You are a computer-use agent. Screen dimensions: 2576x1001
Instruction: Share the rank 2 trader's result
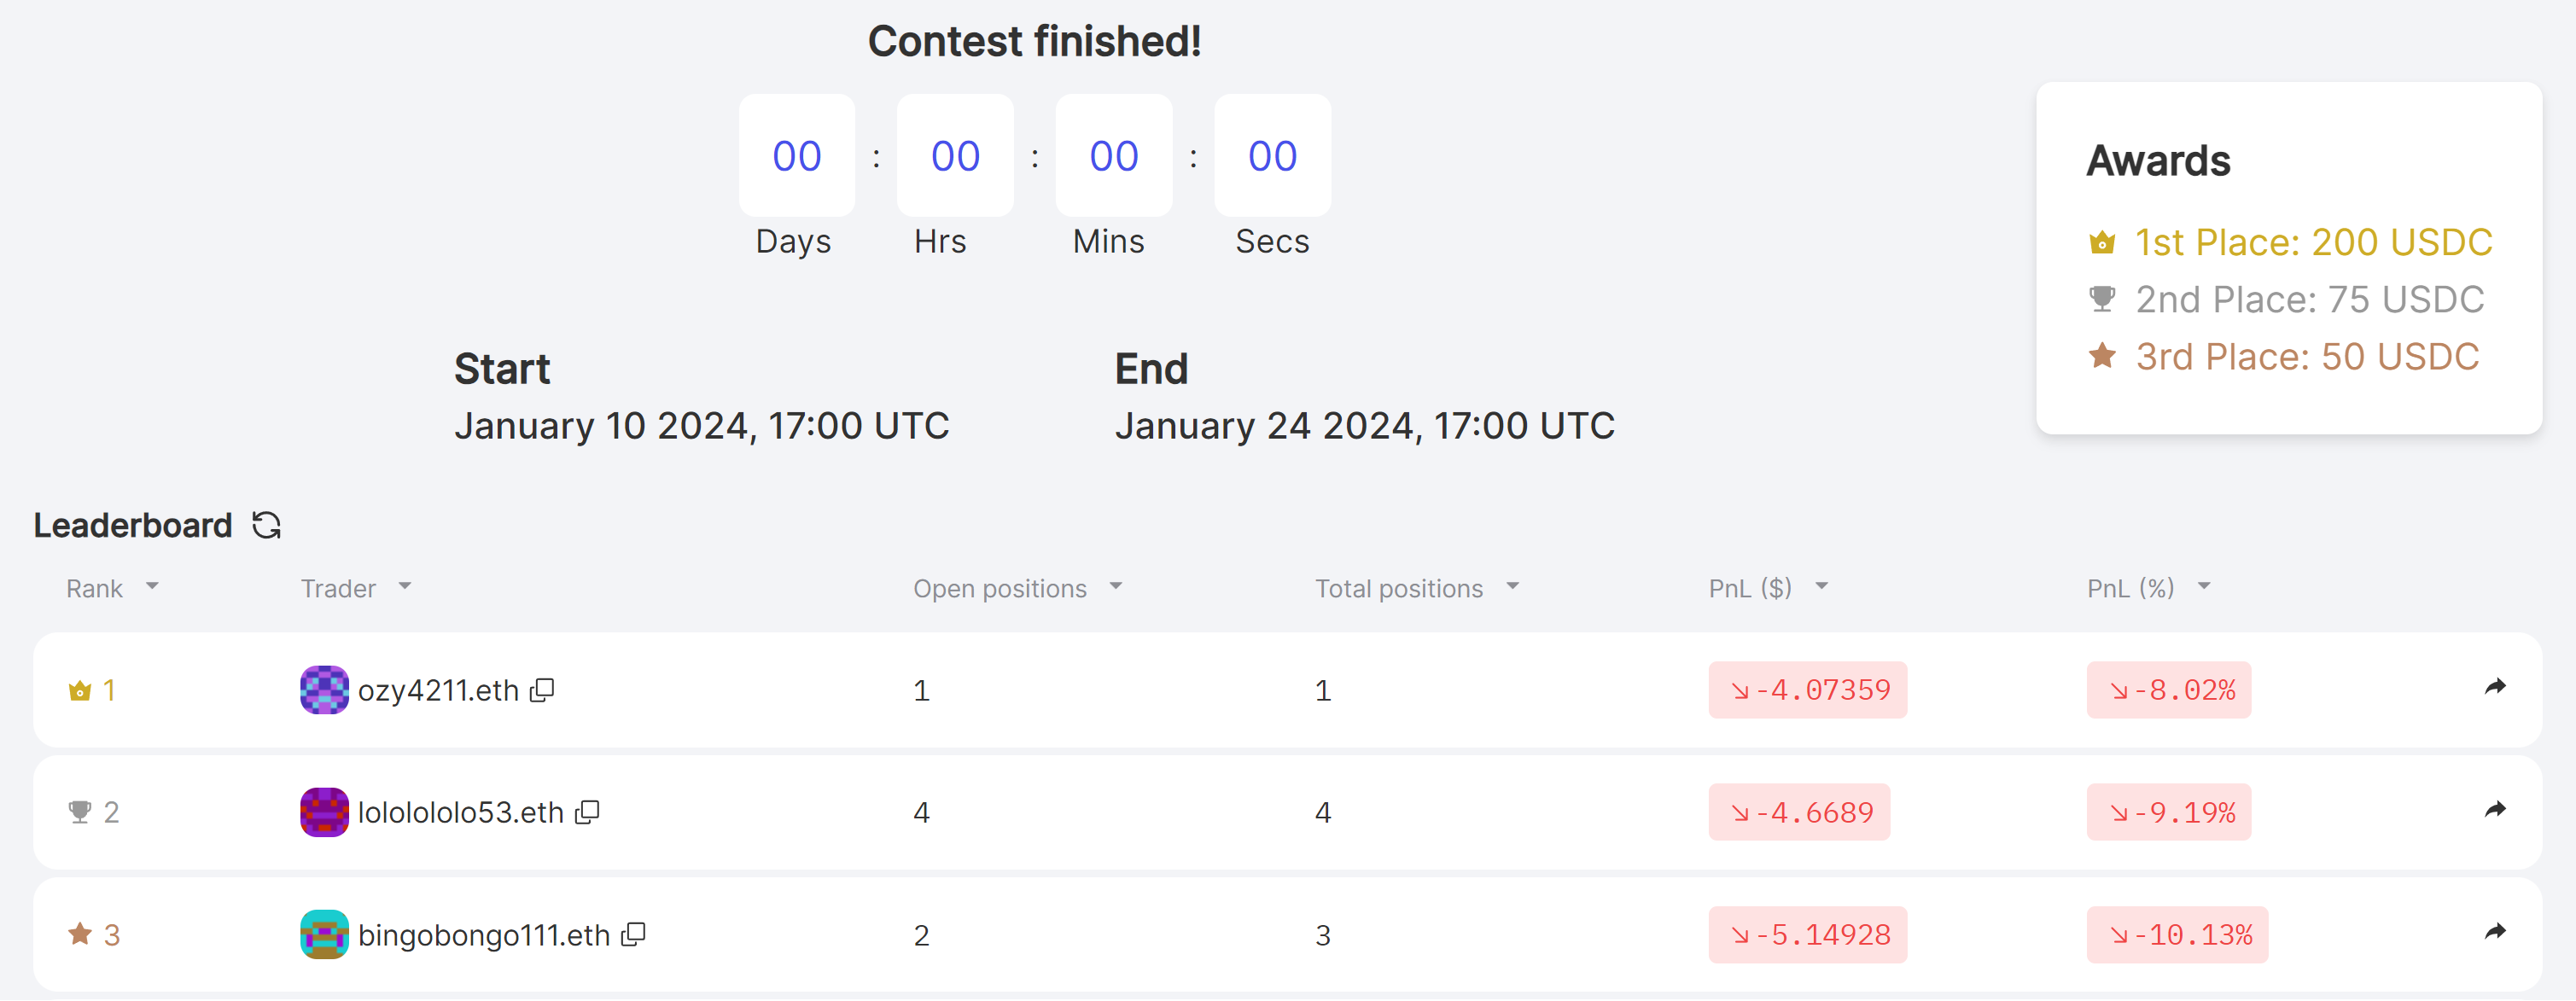(2495, 809)
